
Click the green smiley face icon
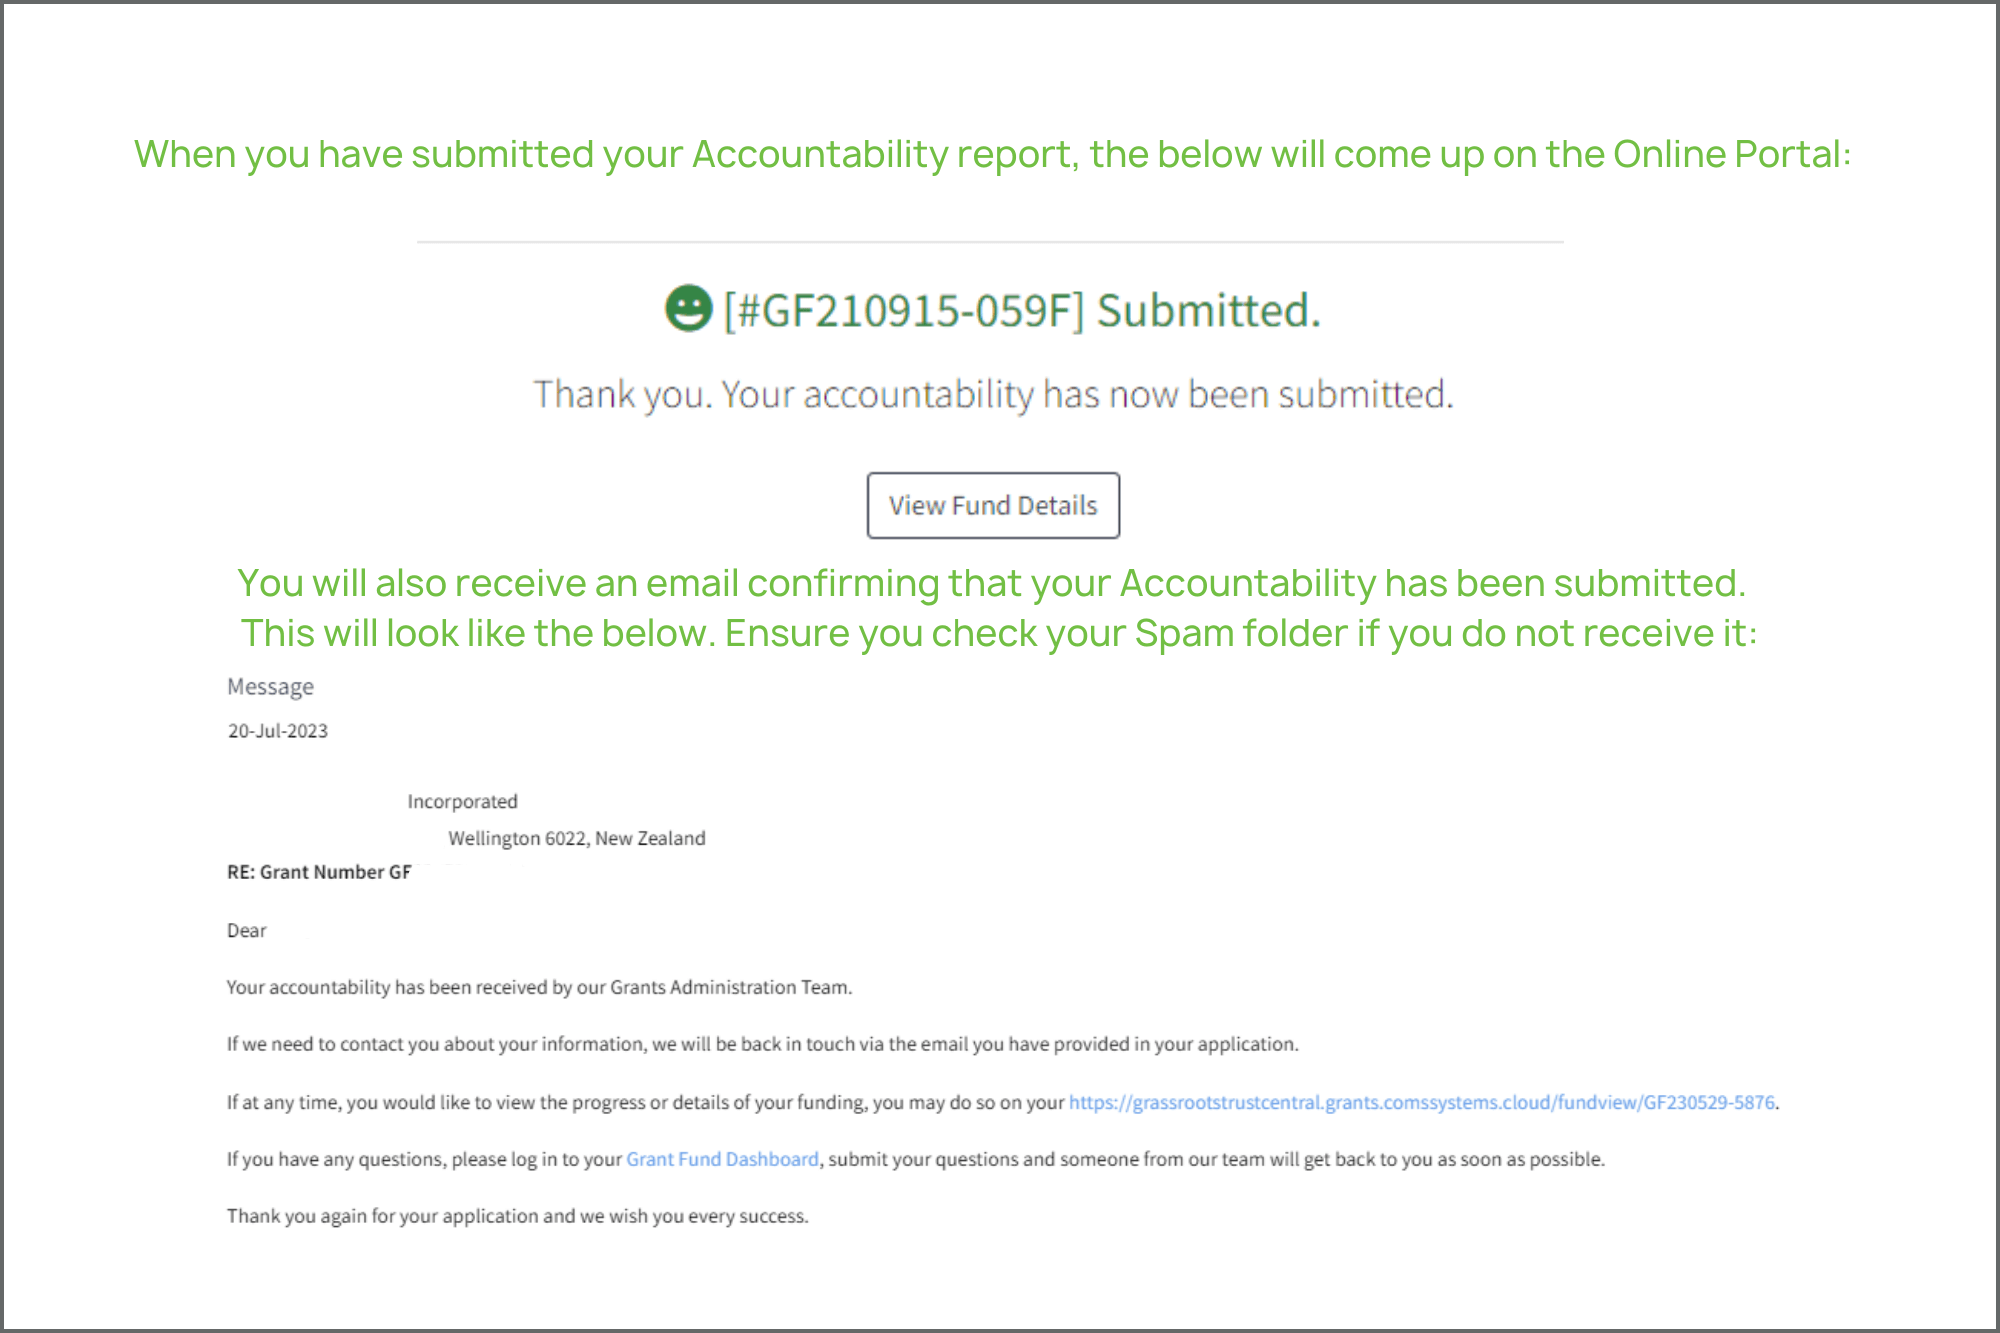[x=688, y=308]
